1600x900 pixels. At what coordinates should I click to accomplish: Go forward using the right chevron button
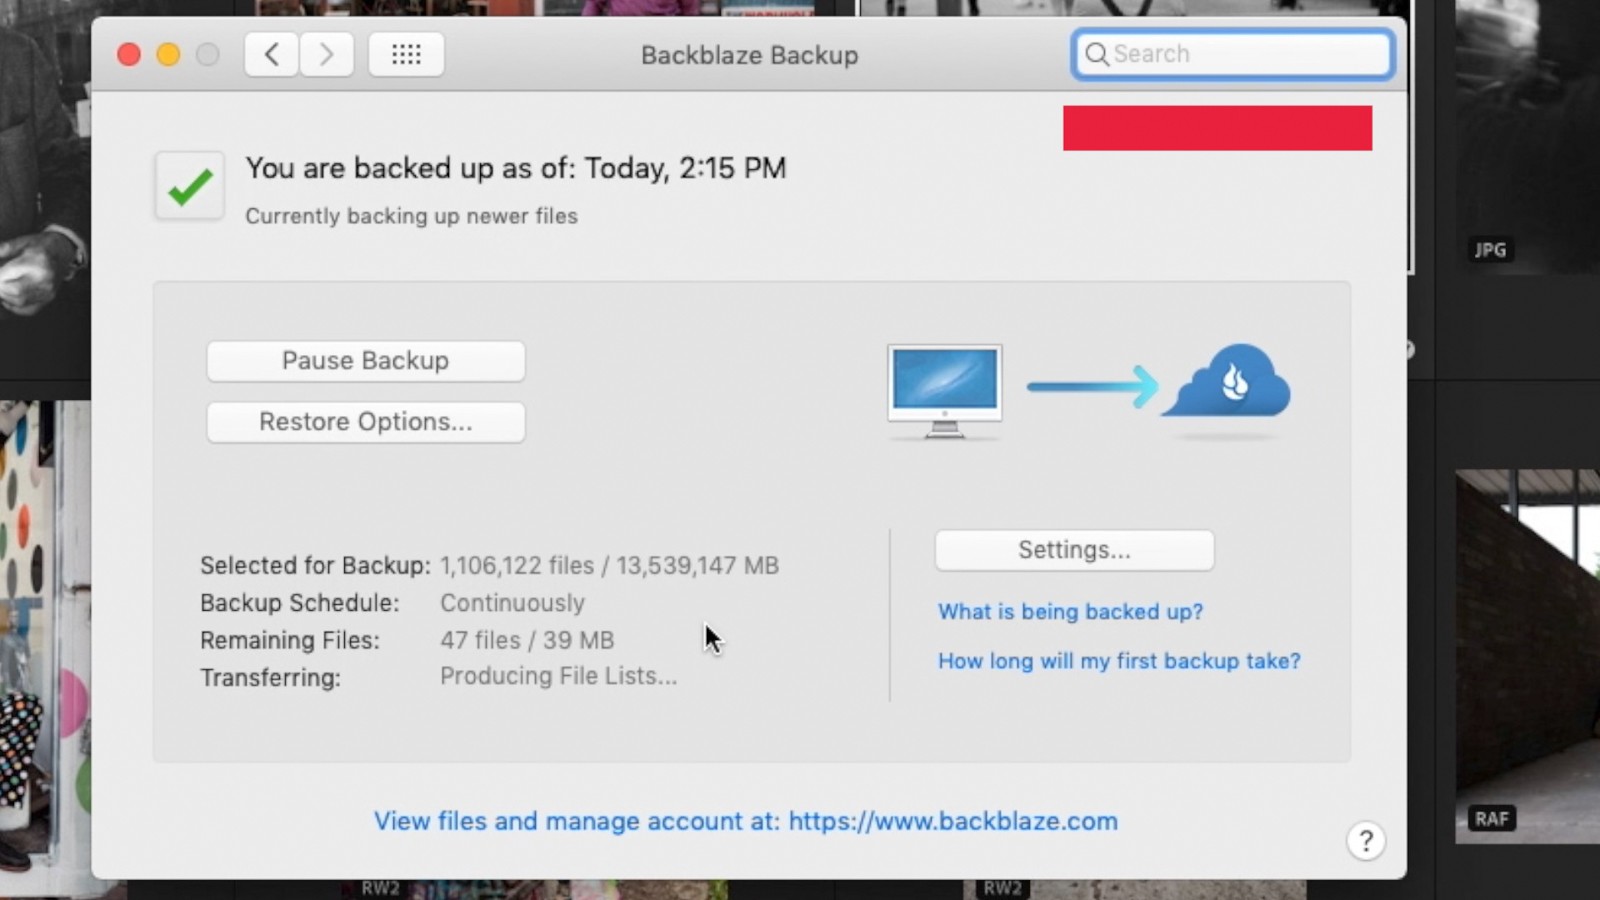coord(326,55)
